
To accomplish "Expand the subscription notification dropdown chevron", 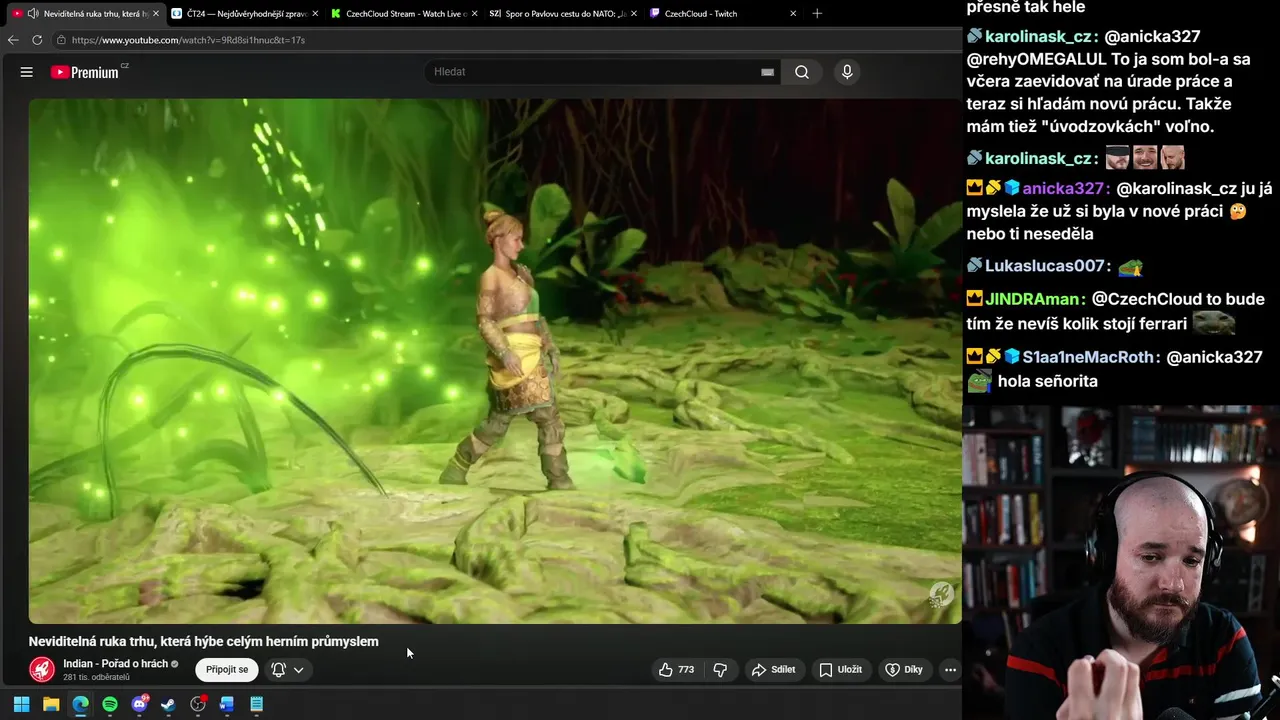I will (x=298, y=670).
